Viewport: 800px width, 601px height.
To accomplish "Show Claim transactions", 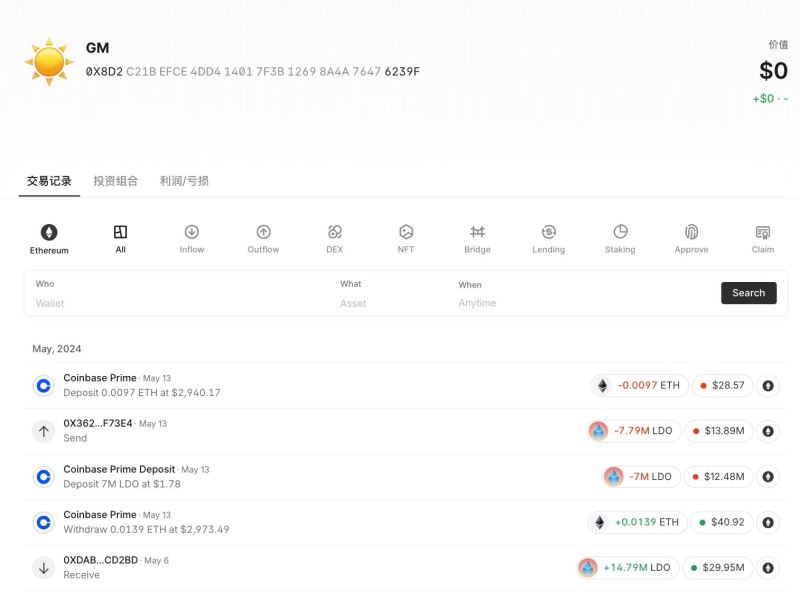I will (x=763, y=232).
